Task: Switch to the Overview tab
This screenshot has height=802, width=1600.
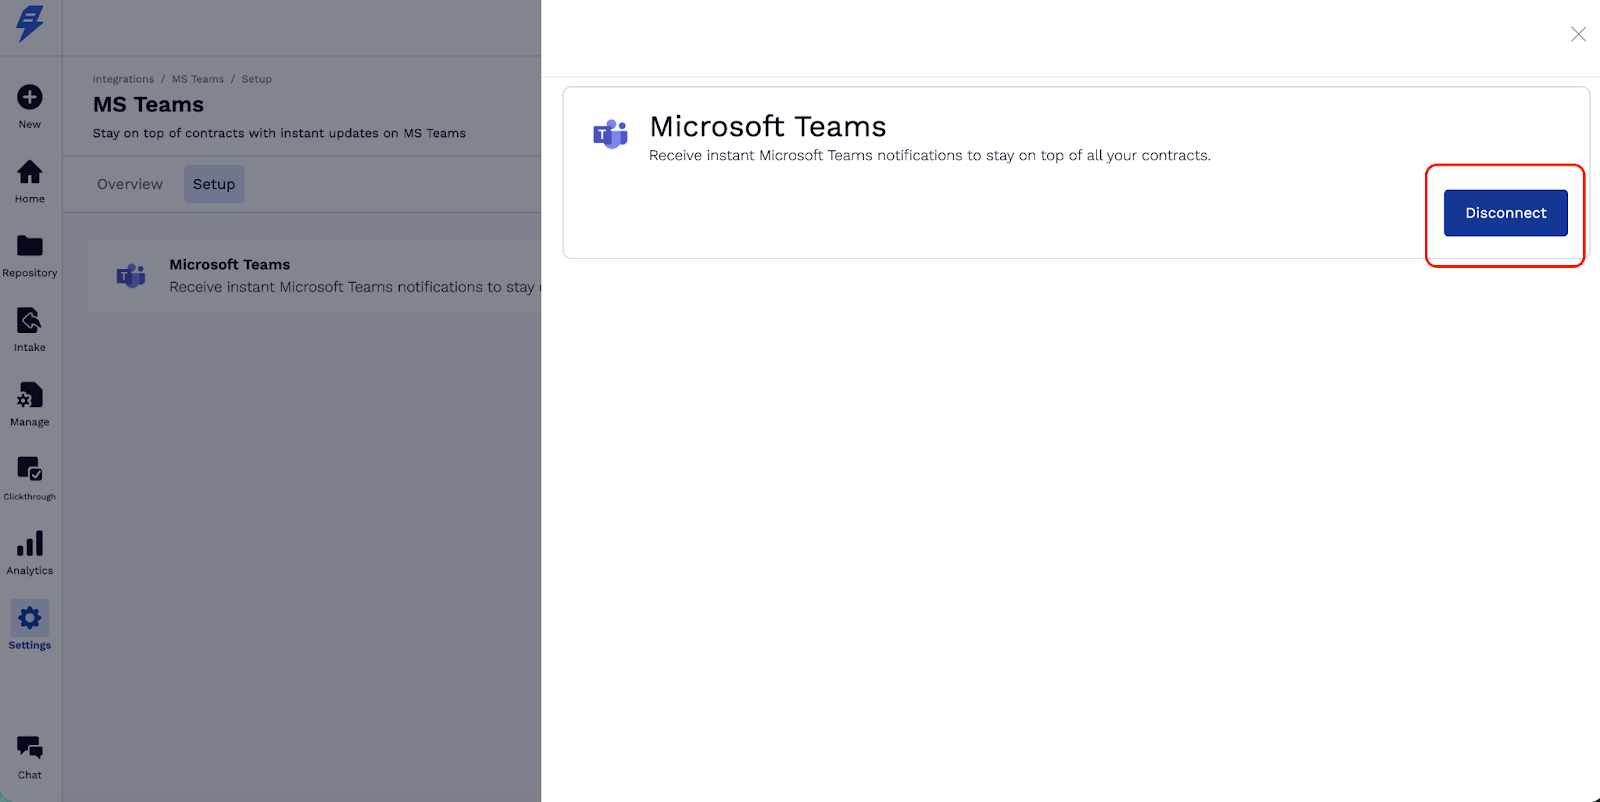Action: pos(130,184)
